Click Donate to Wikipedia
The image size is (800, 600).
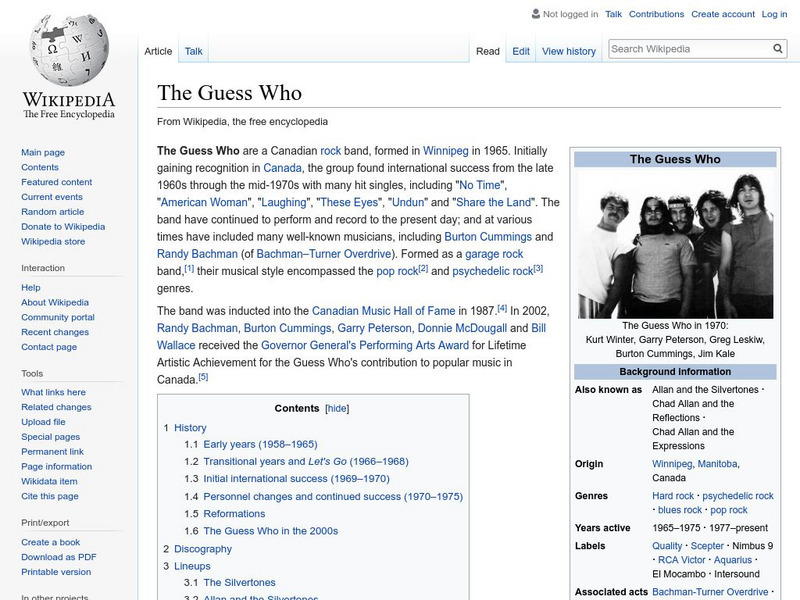[63, 227]
